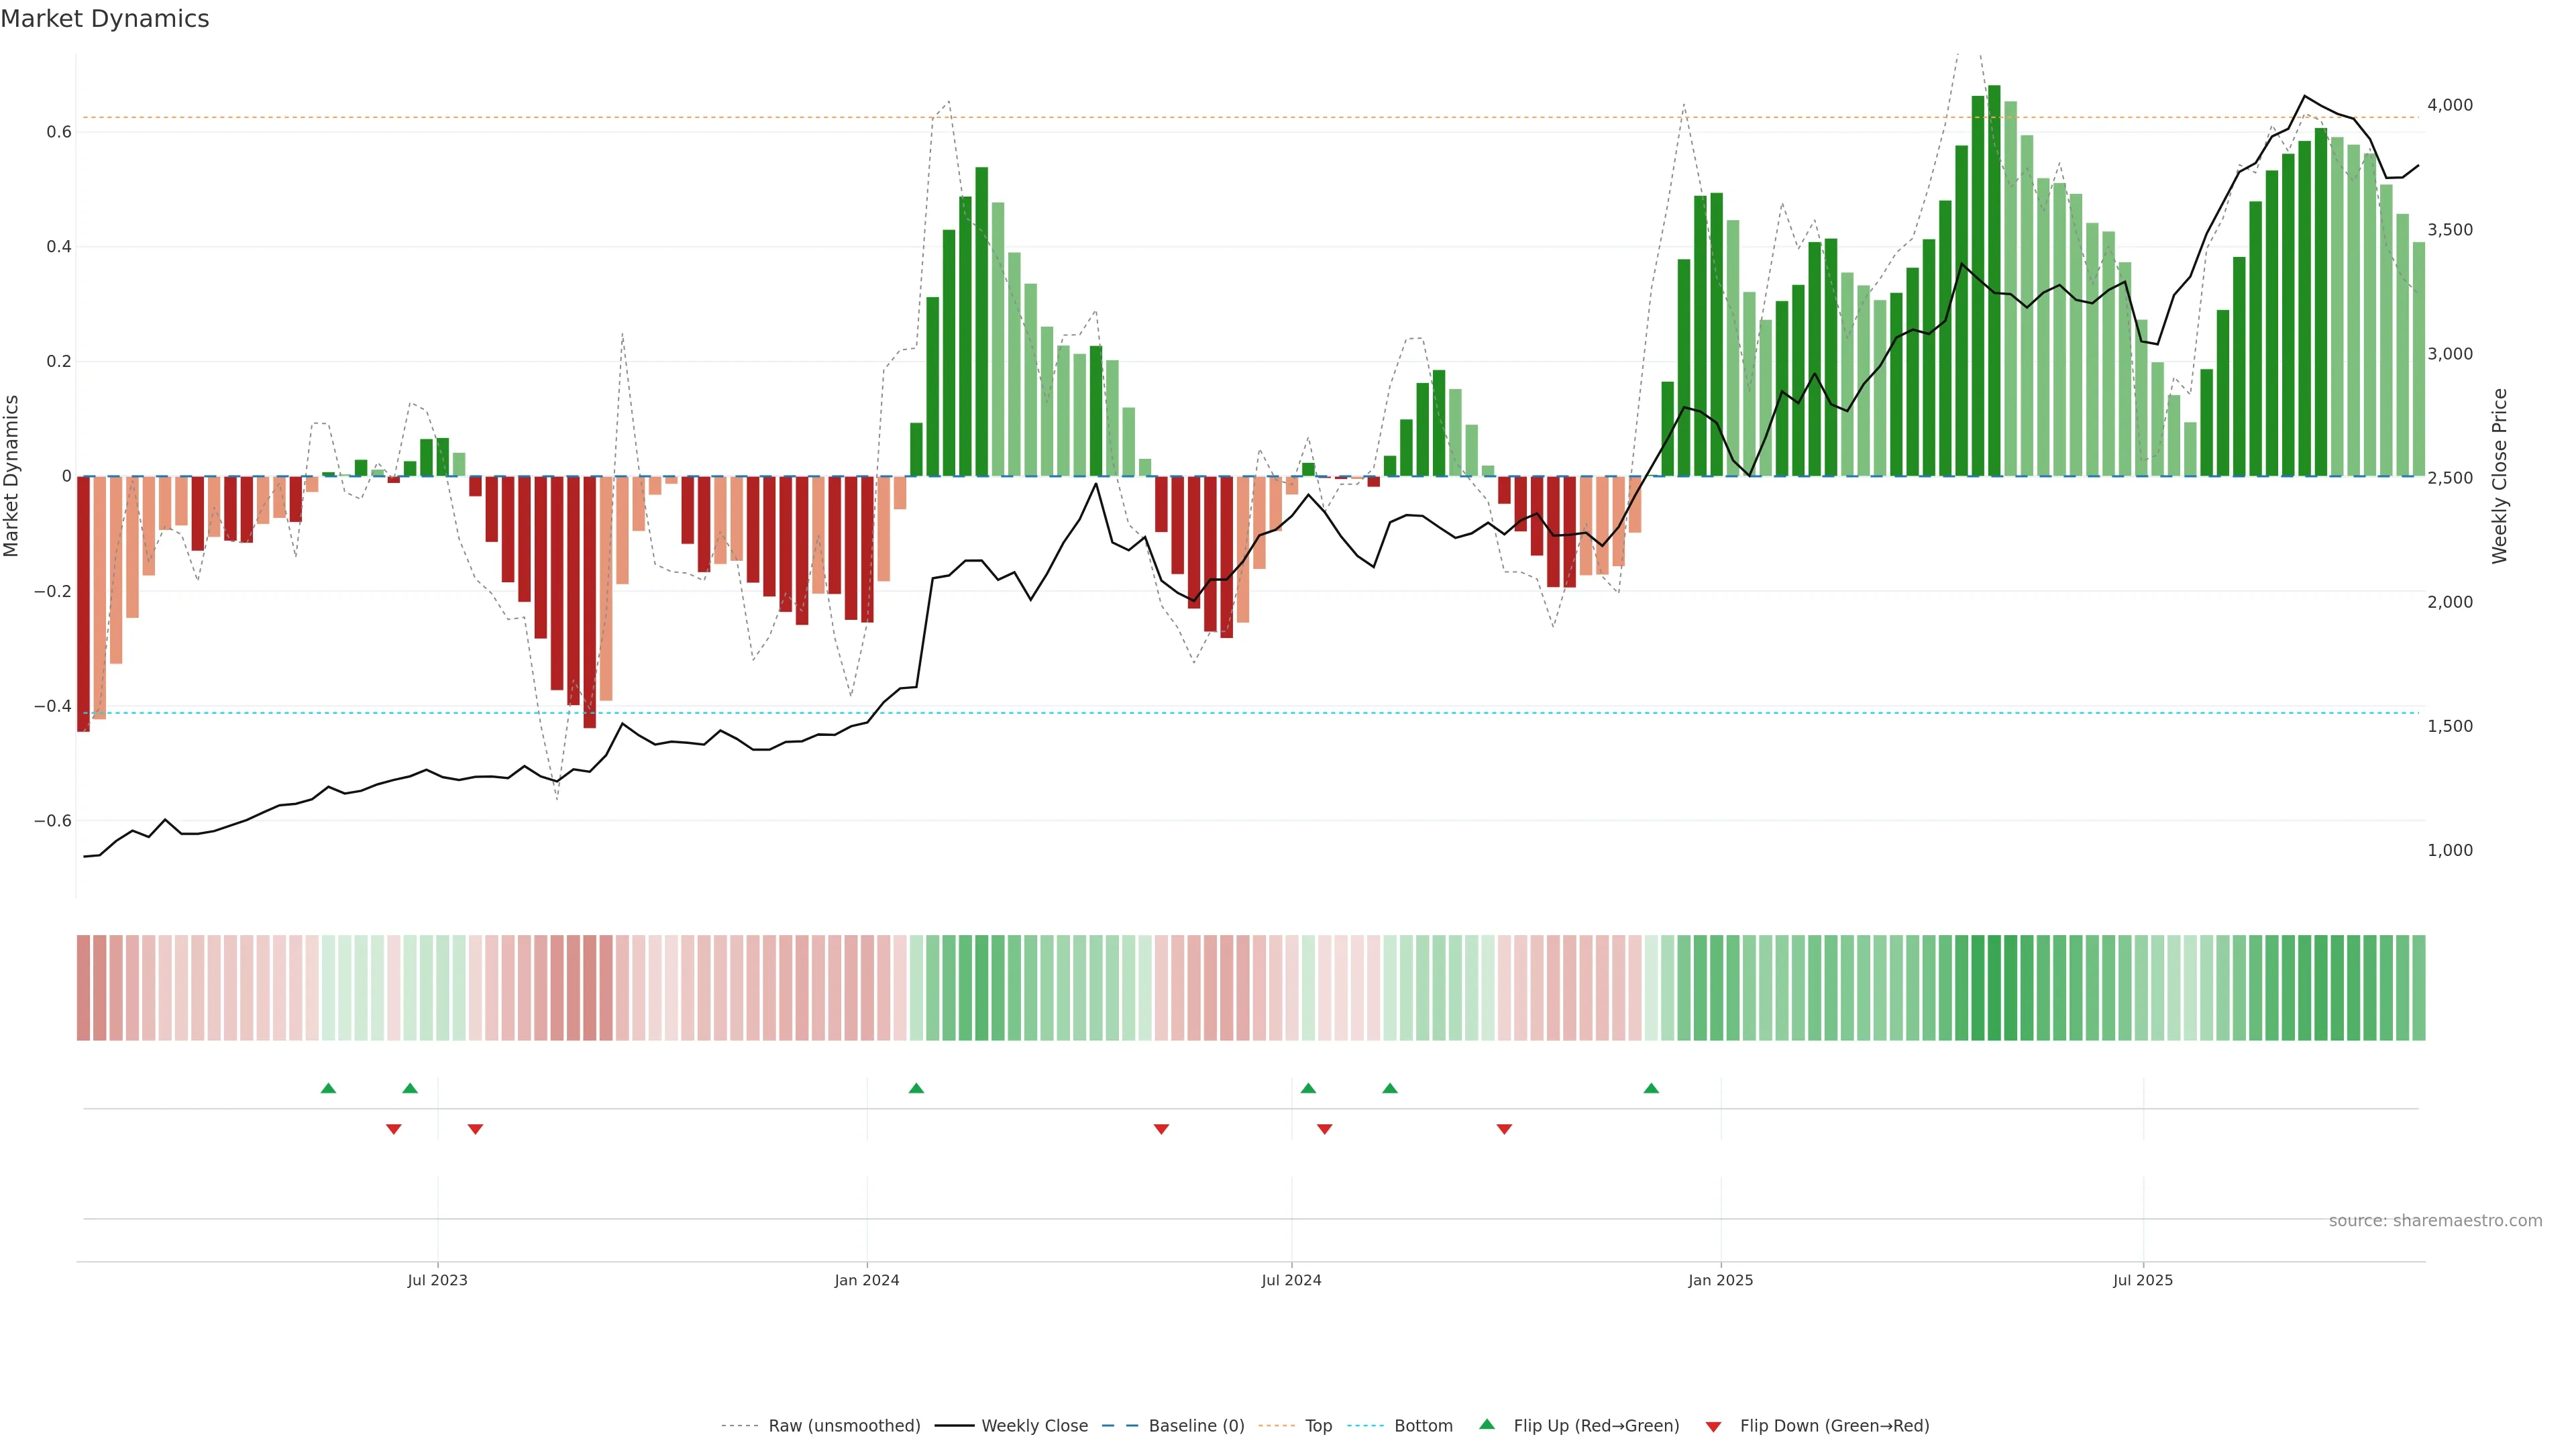Click the Weekly Close Price axis title
This screenshot has width=2576, height=1449.
coord(2499,476)
